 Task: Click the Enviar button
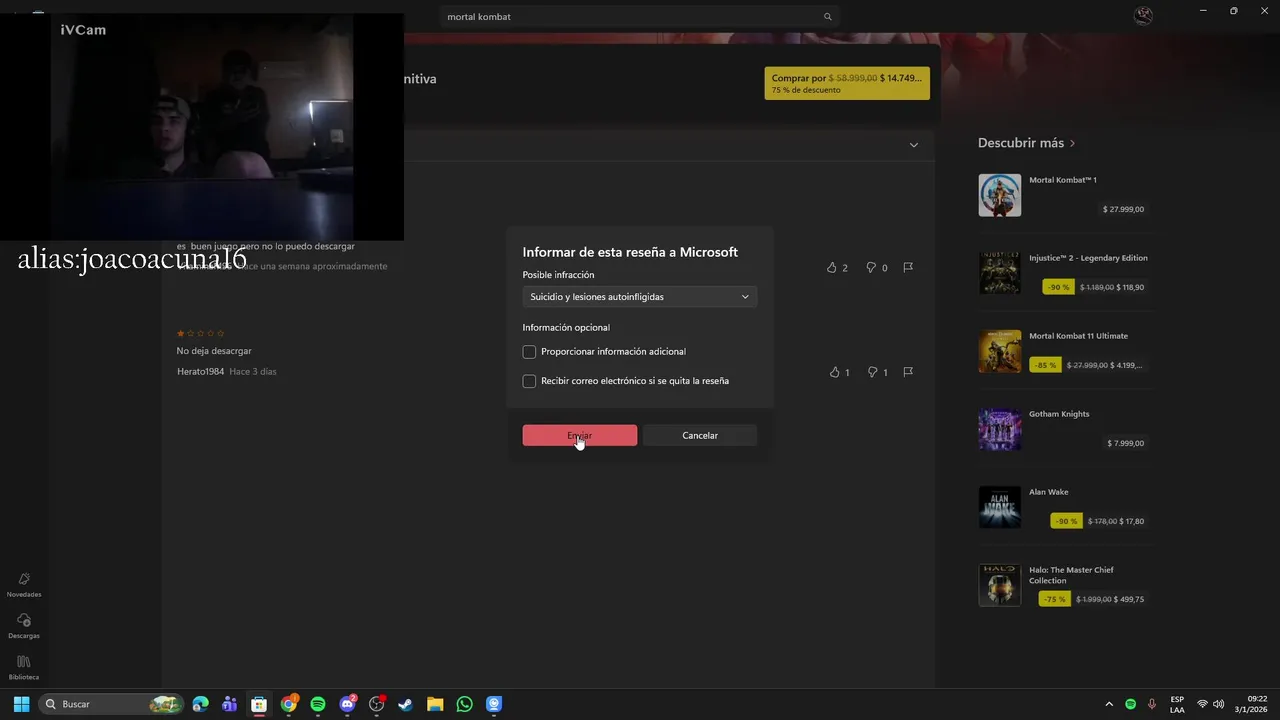click(579, 435)
